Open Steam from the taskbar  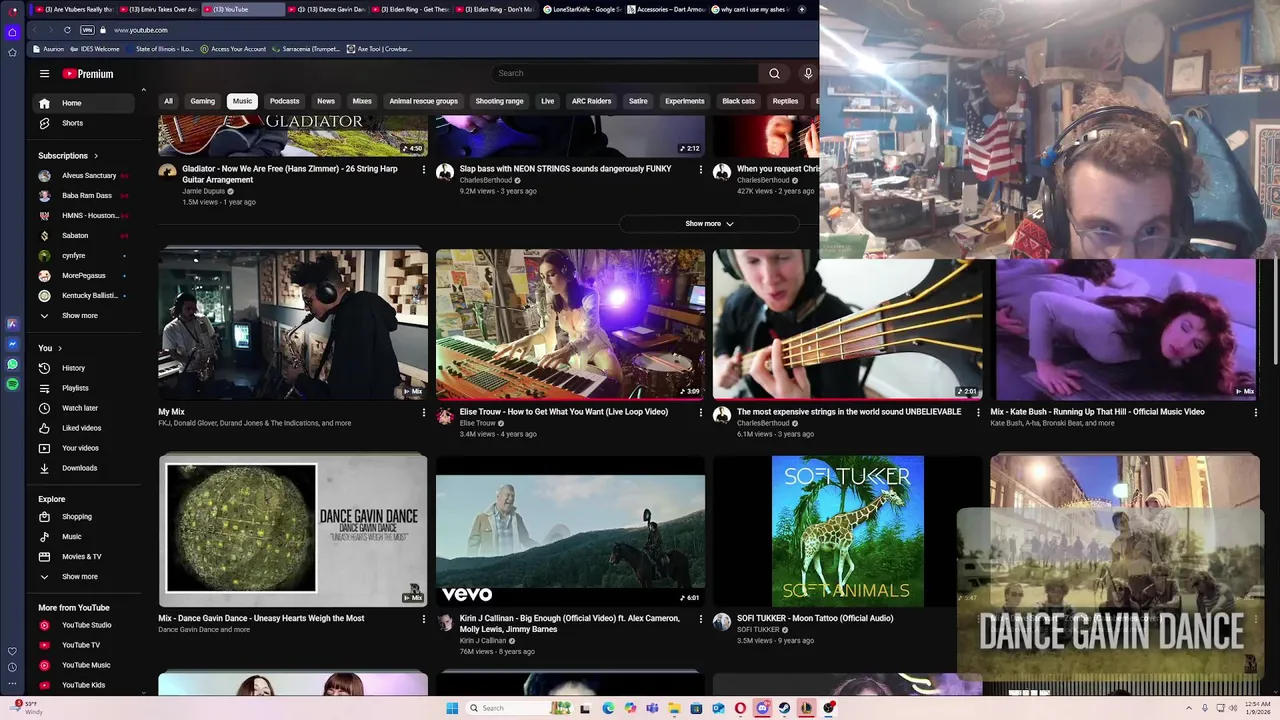click(784, 708)
